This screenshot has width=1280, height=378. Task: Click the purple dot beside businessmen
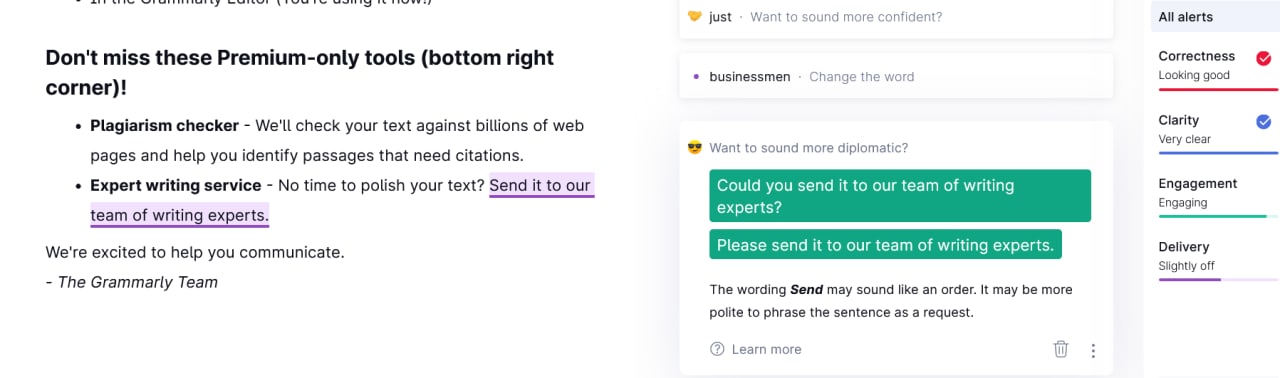coord(695,77)
